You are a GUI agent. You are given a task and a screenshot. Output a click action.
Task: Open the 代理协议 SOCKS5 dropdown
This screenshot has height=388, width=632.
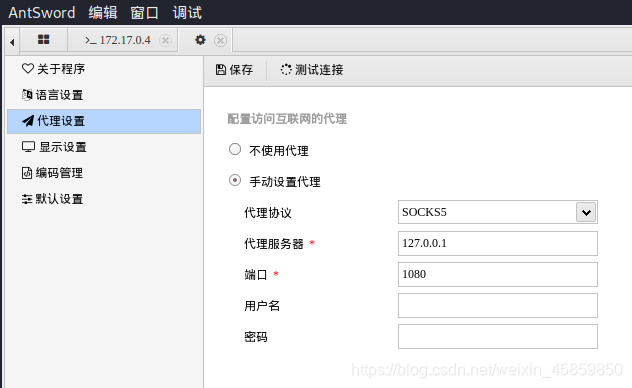(x=498, y=212)
